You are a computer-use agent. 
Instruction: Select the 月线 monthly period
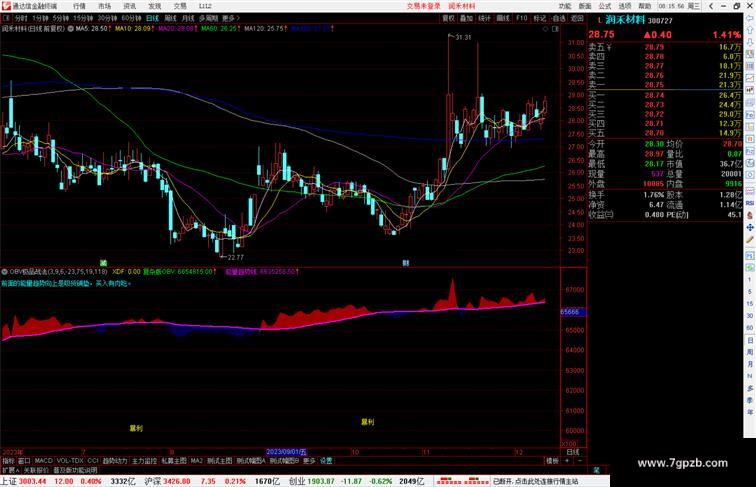(x=188, y=18)
